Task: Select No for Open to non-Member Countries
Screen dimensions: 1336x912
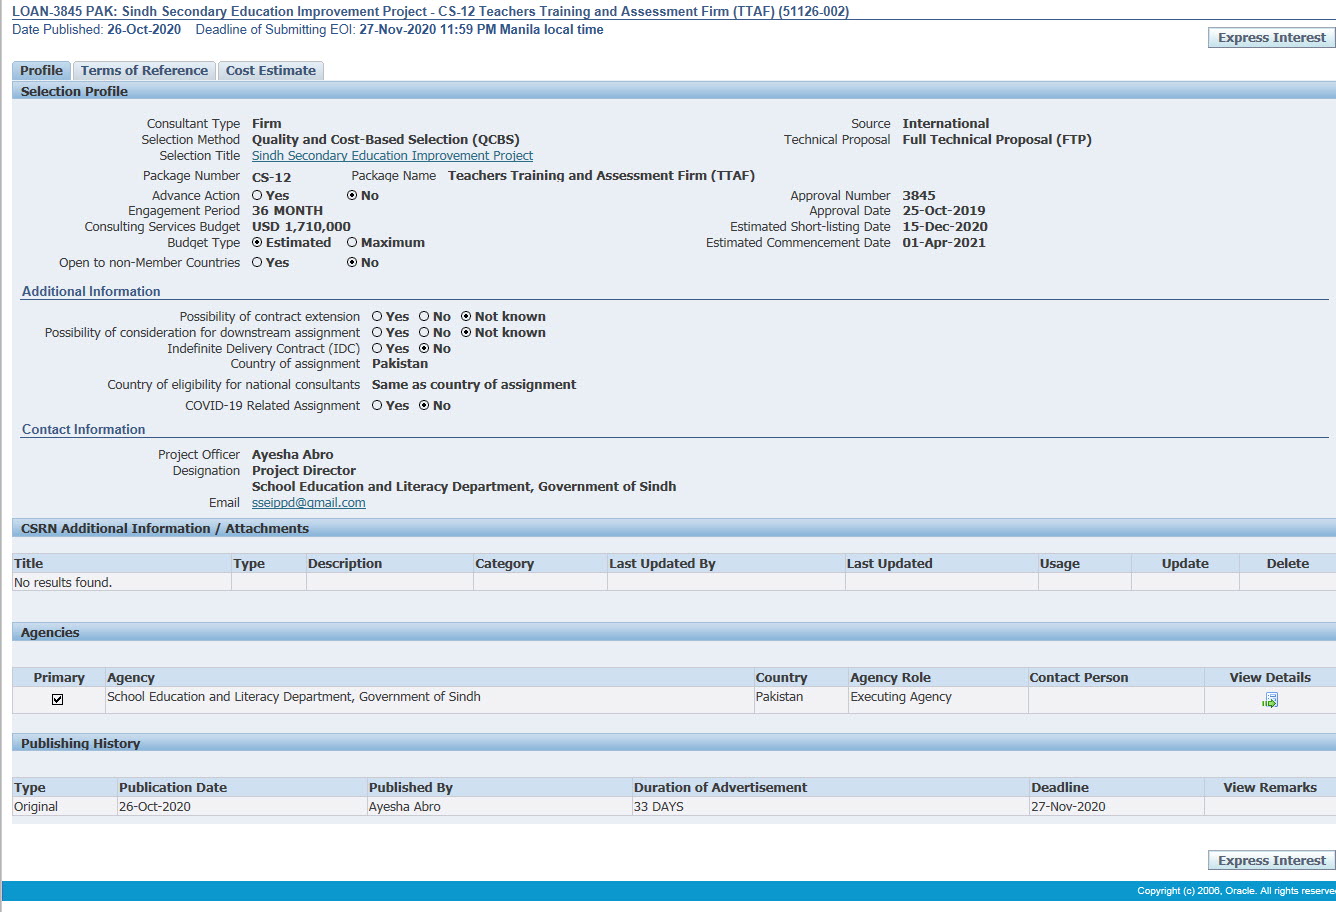Action: [x=352, y=263]
